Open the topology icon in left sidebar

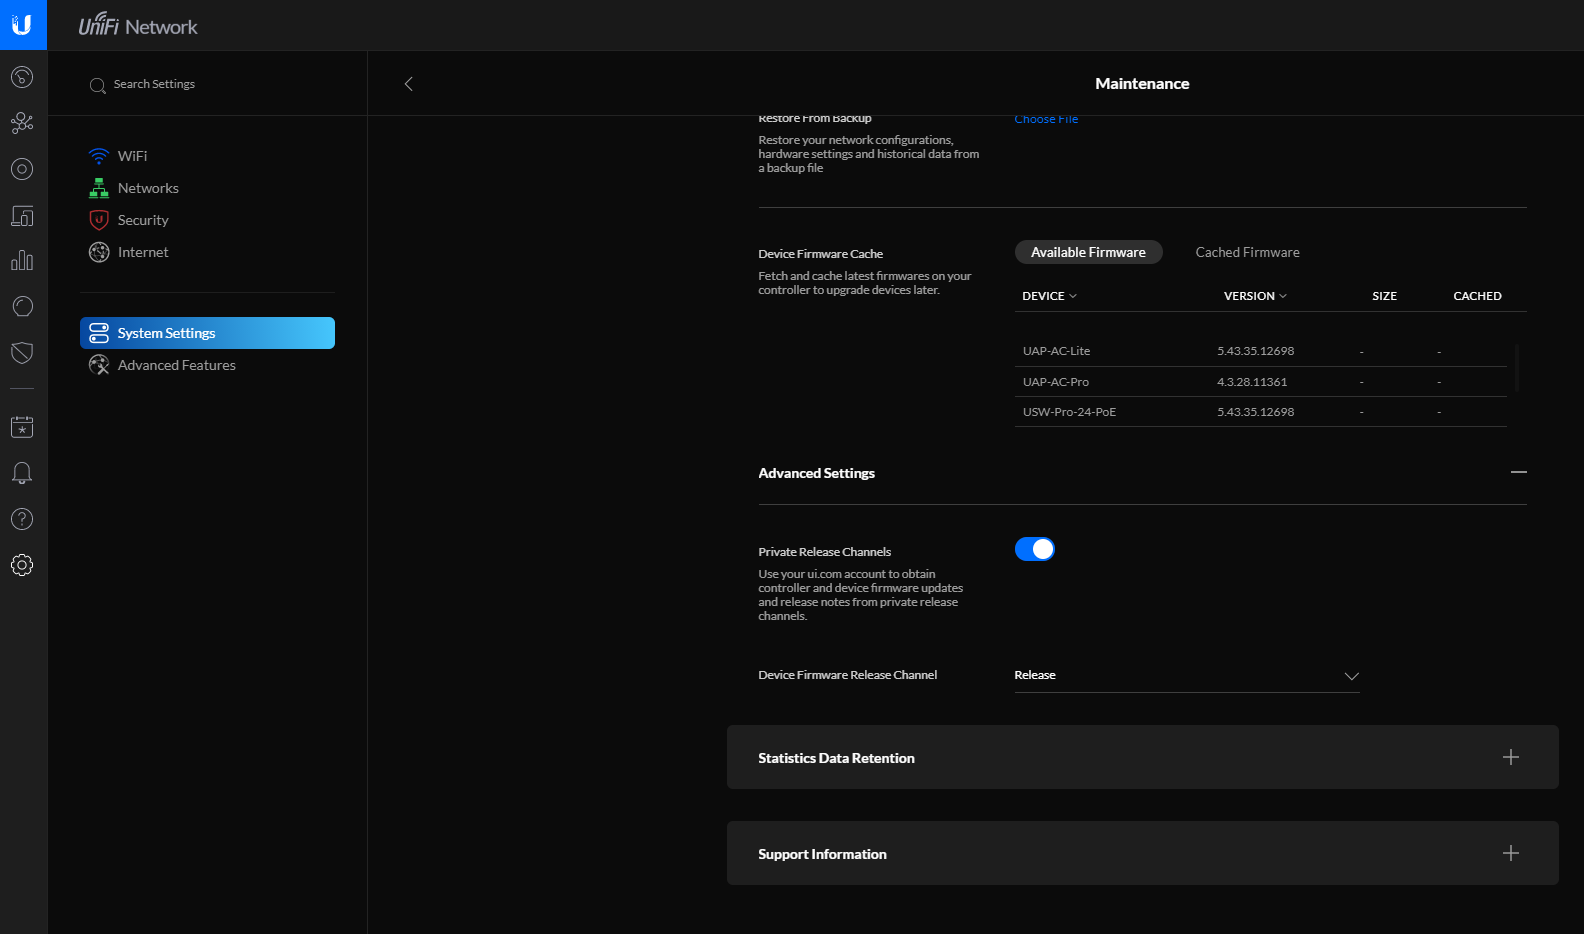pyautogui.click(x=22, y=123)
